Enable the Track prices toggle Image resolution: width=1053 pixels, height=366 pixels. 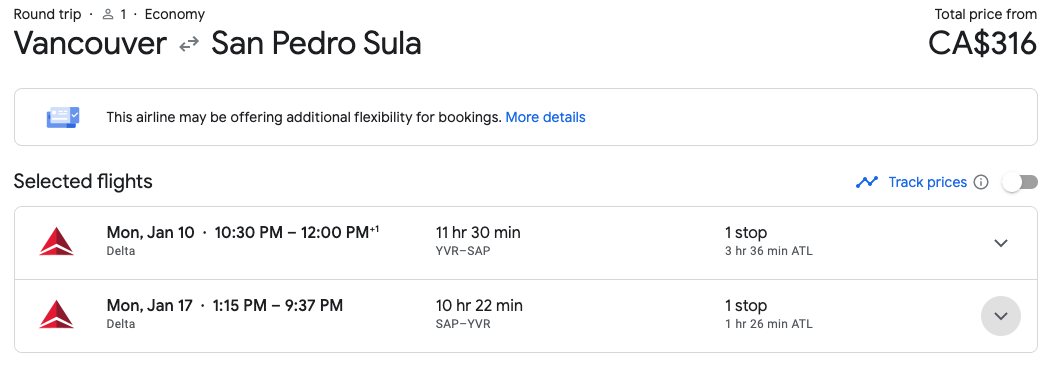click(1020, 182)
